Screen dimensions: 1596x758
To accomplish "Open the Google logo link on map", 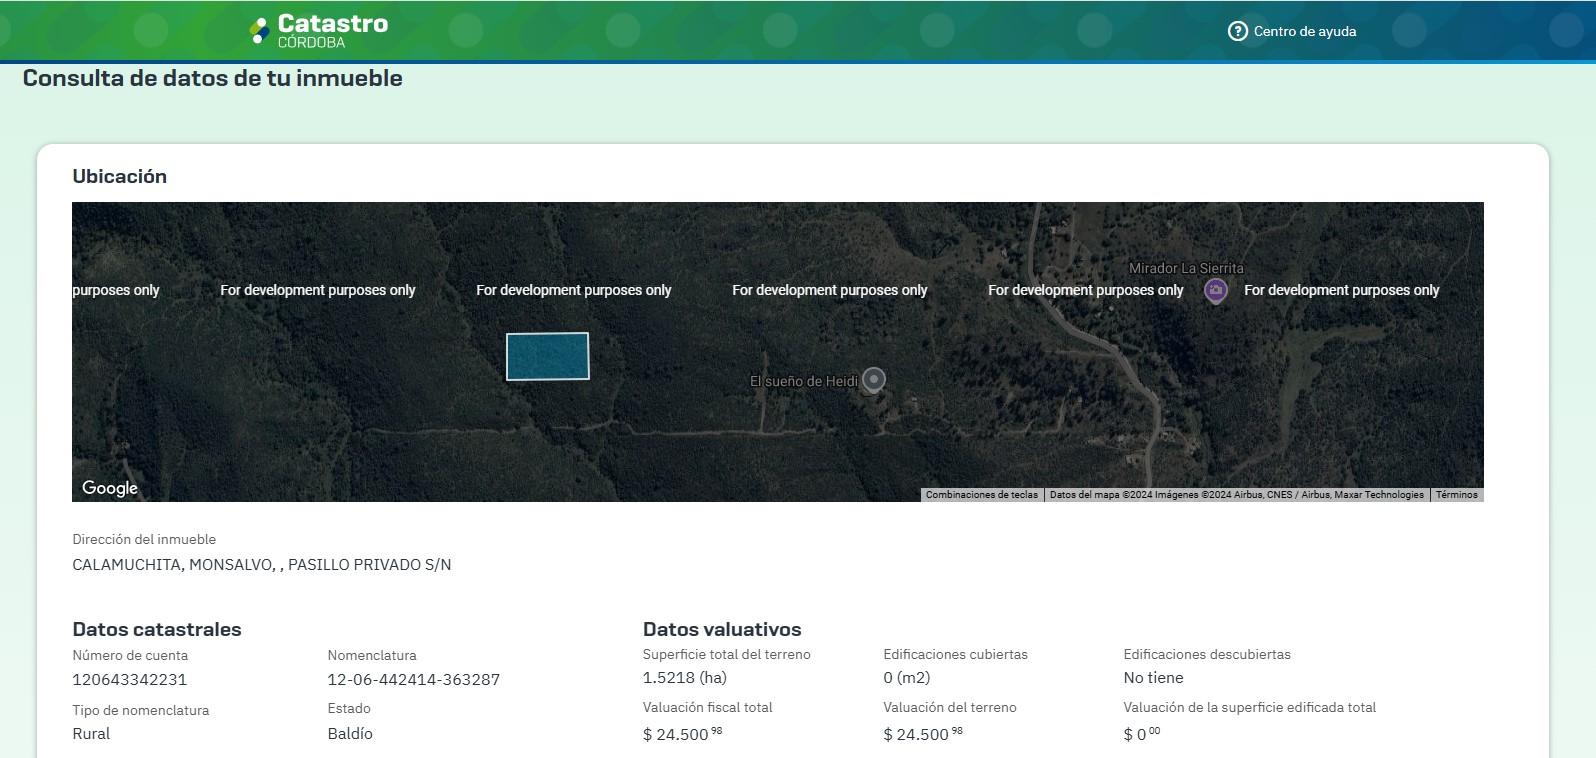I will (110, 488).
